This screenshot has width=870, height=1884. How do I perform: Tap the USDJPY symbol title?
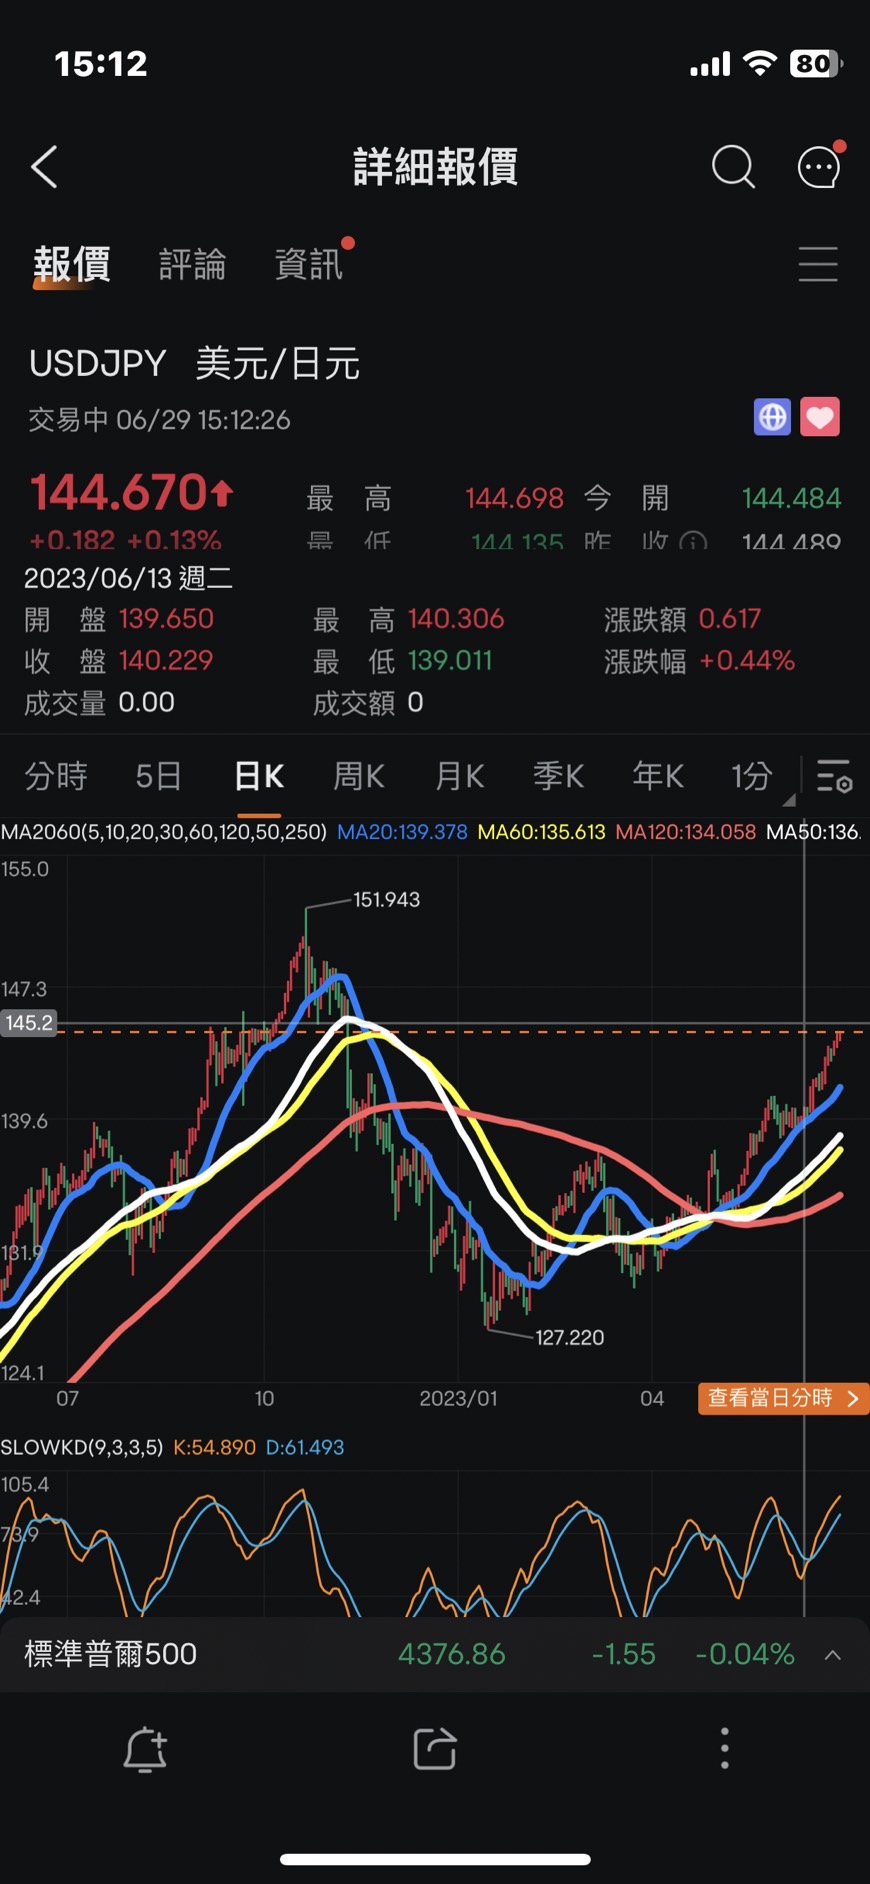[97, 363]
